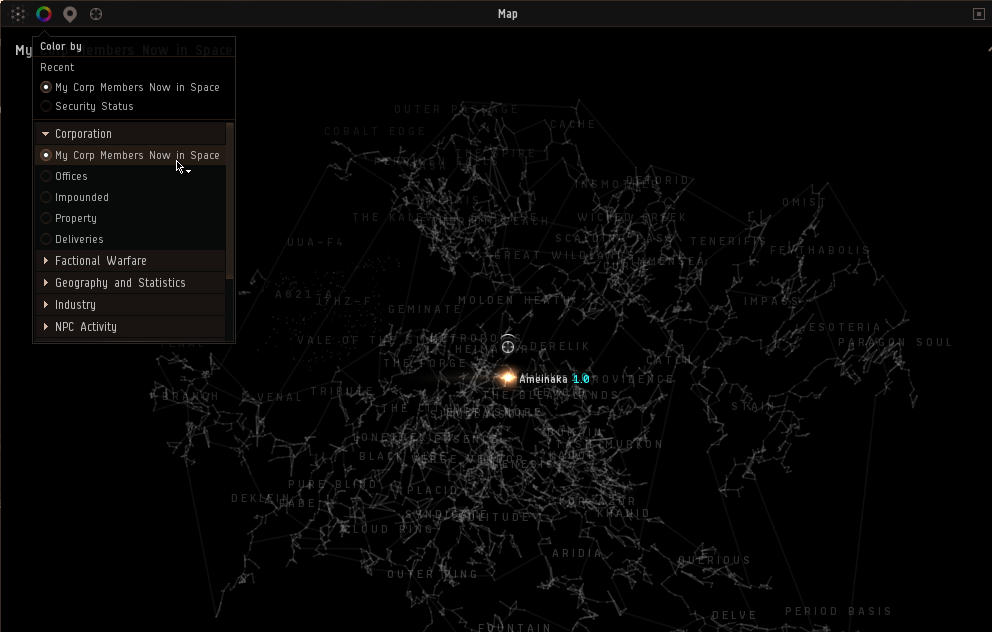The width and height of the screenshot is (992, 632).
Task: Click the DELVE region label
Action: coord(734,615)
